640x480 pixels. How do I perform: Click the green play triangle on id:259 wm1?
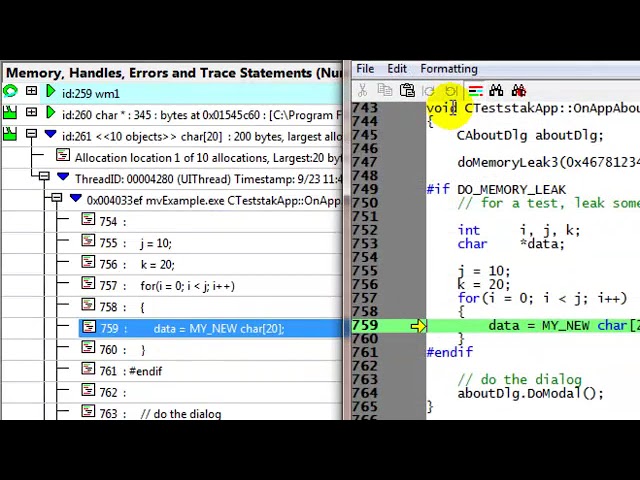51,91
